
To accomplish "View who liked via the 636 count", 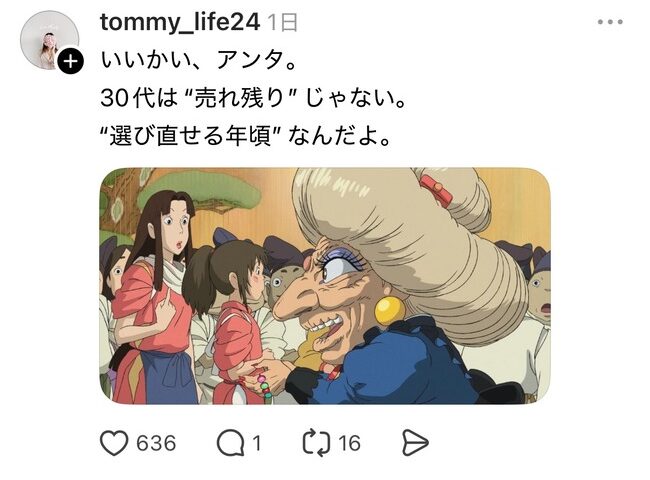I will point(156,443).
